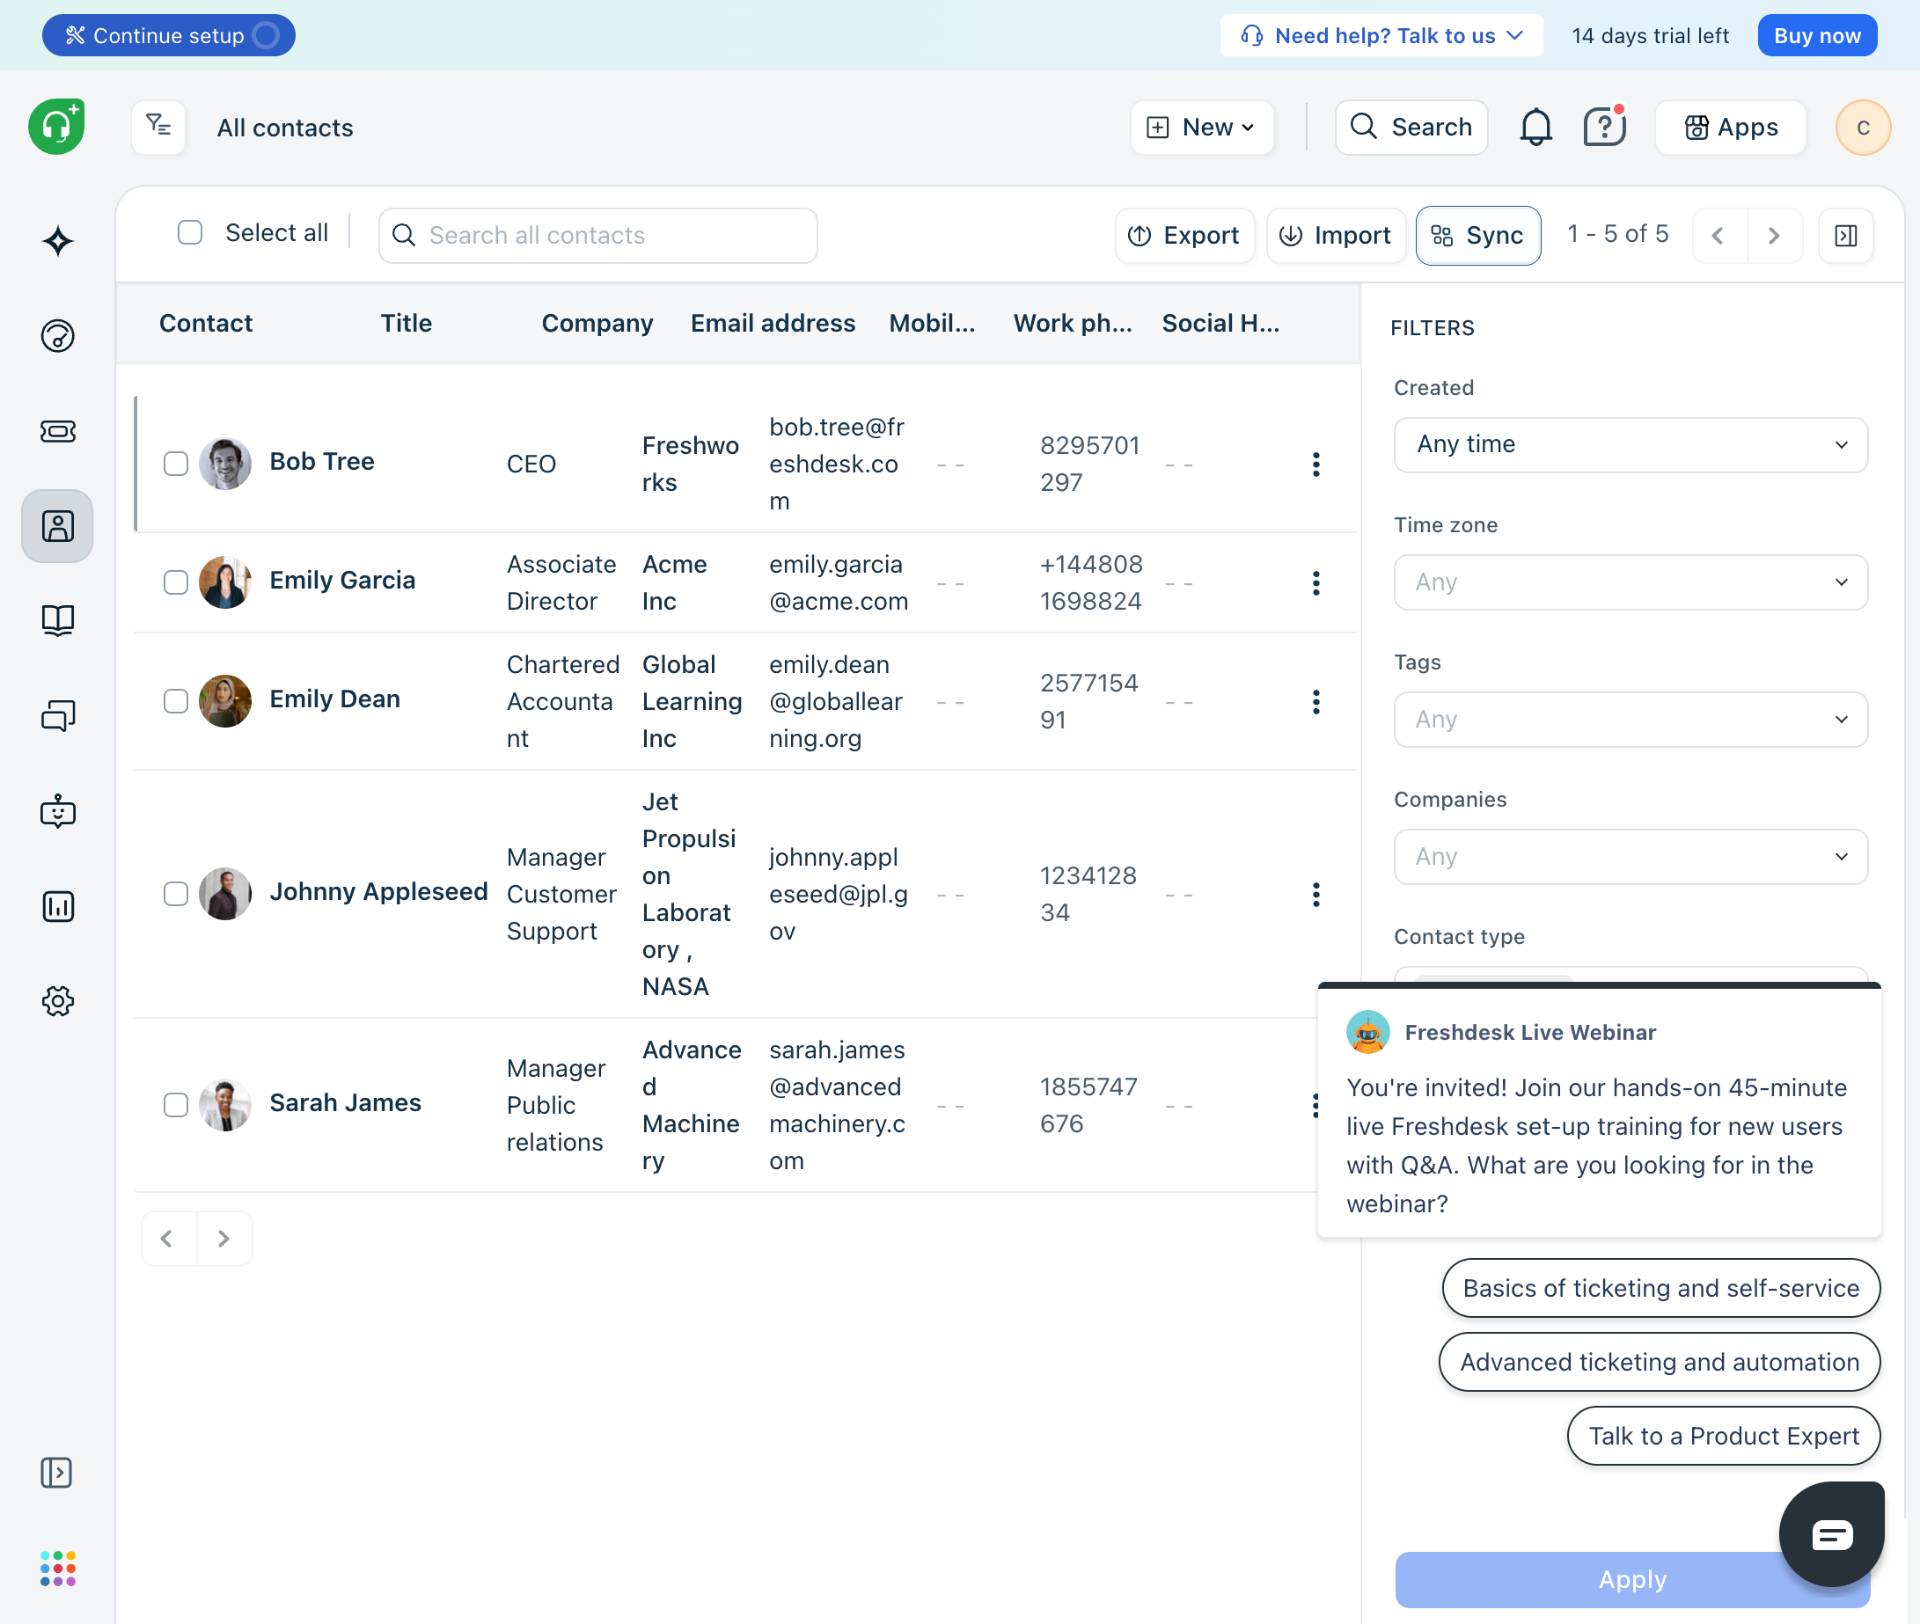Check the Emily Garcia row checkbox
This screenshot has height=1624, width=1920.
(175, 582)
